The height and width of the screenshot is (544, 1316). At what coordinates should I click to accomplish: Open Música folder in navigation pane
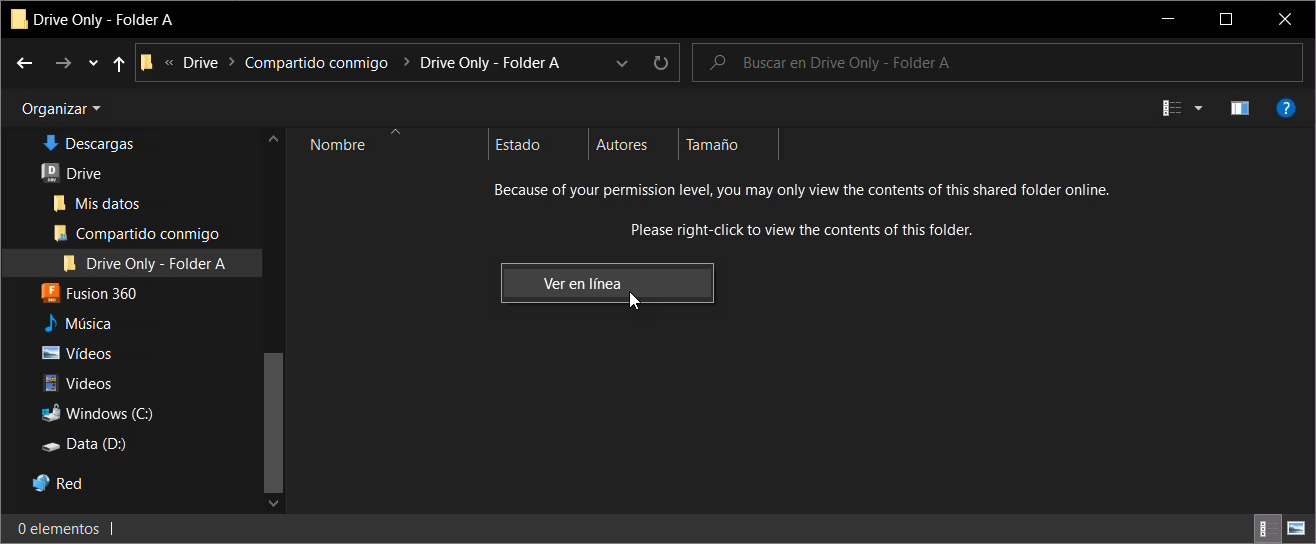[87, 323]
